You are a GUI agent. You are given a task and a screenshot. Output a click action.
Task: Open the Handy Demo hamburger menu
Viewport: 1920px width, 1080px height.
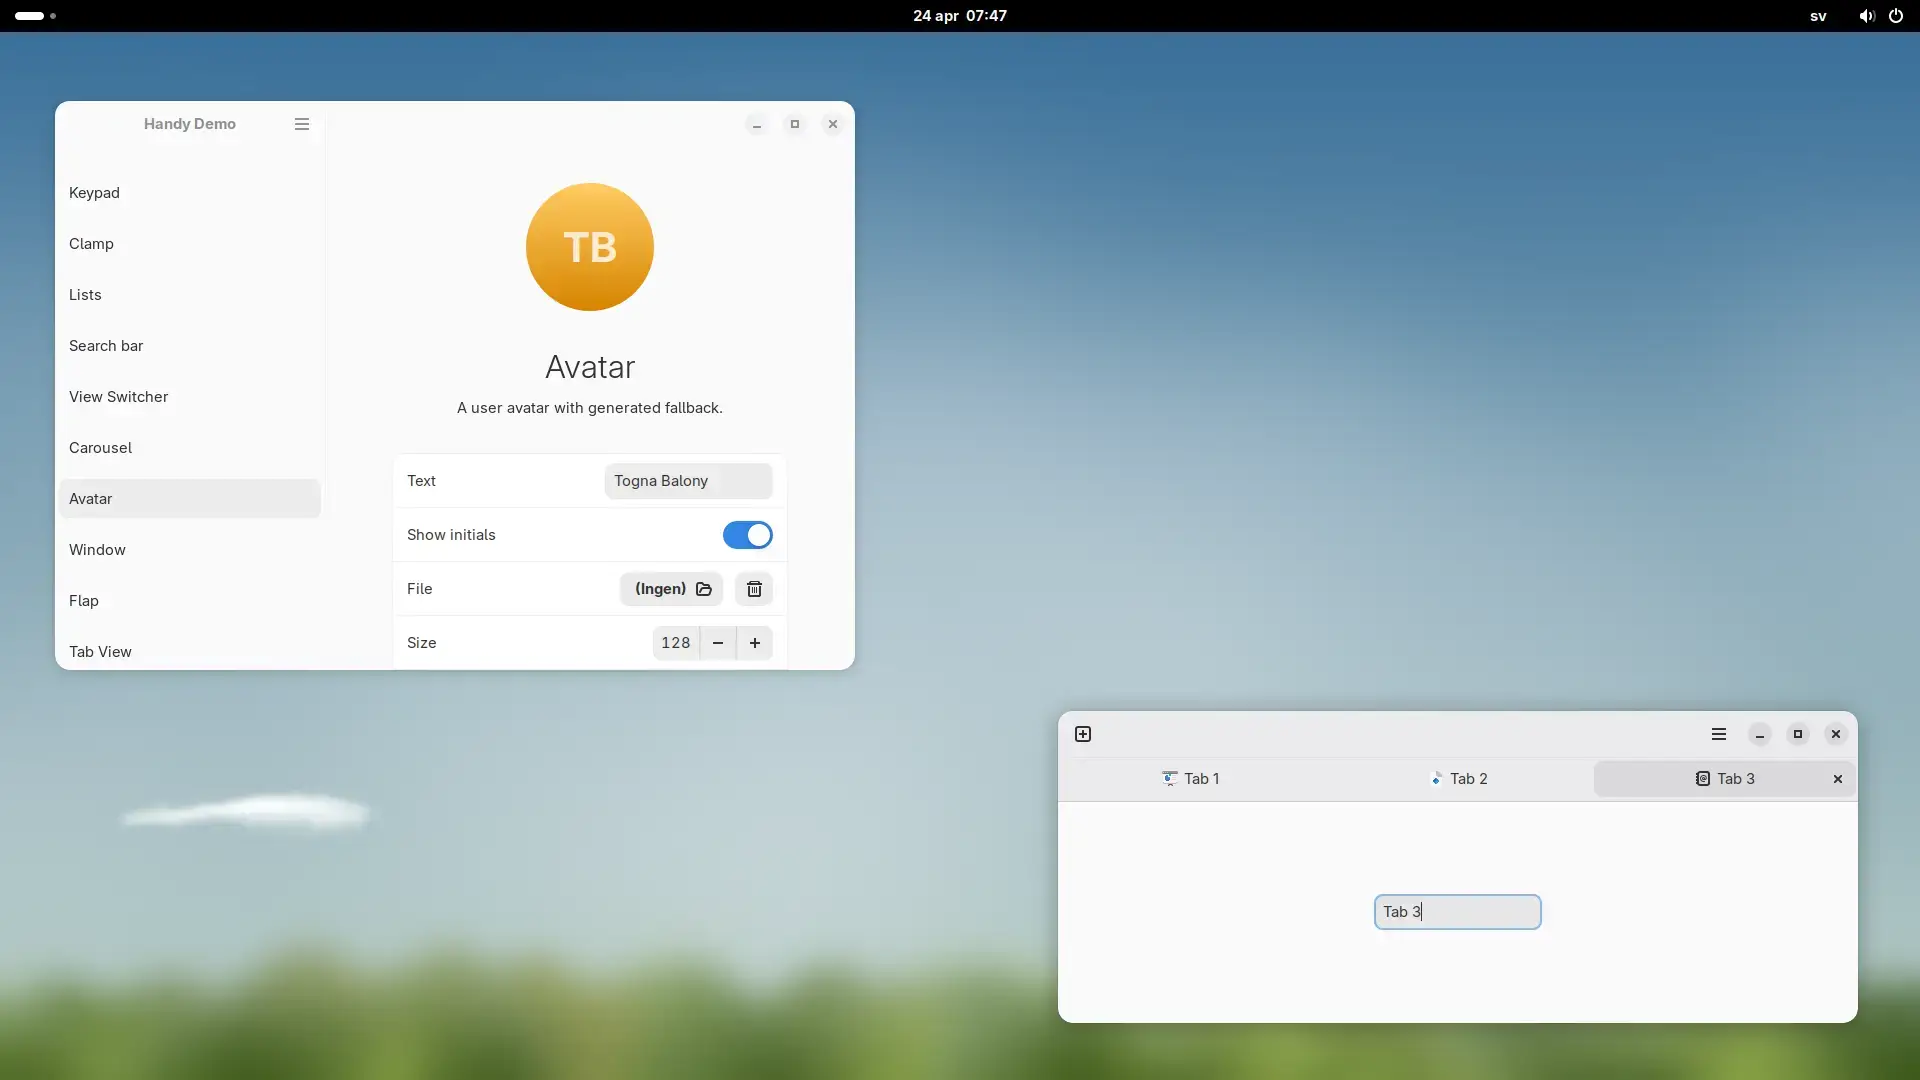click(301, 123)
